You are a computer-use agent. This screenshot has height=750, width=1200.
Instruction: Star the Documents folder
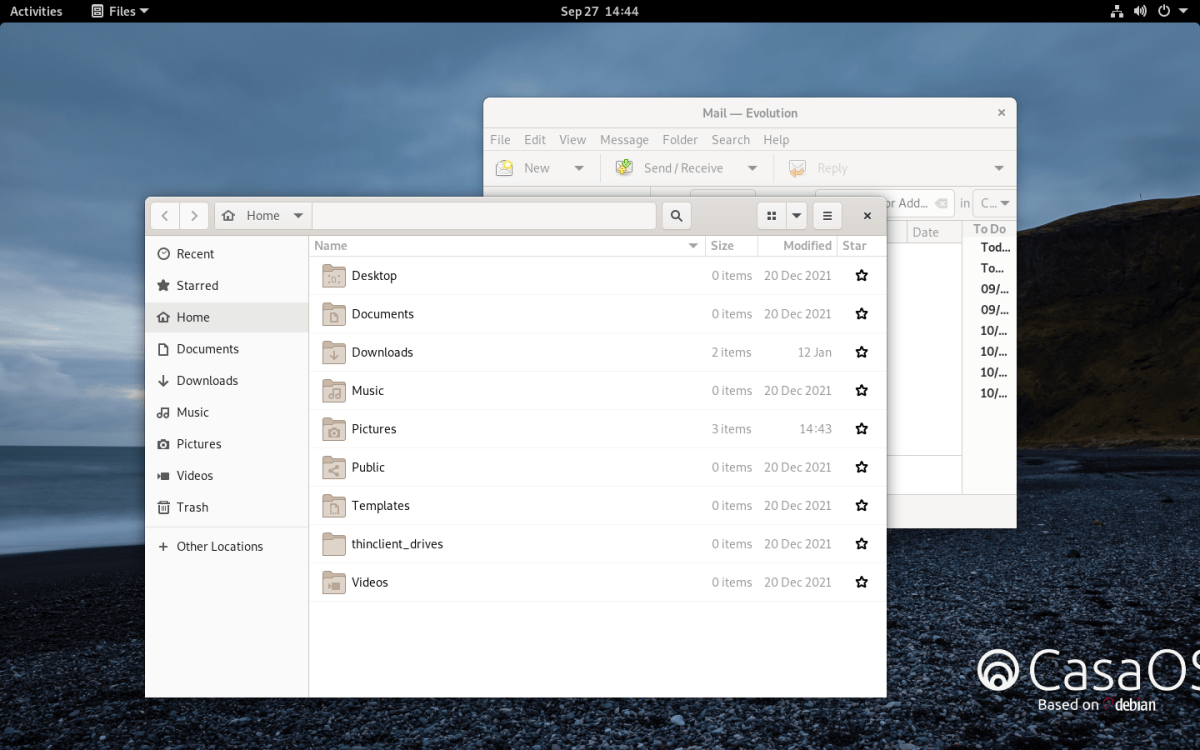point(861,314)
